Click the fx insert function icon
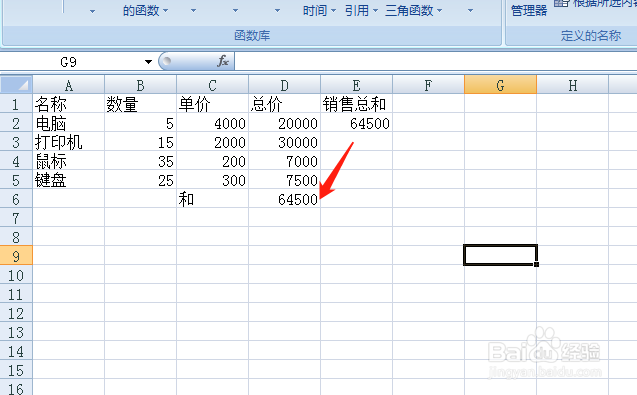637x395 pixels. (x=223, y=61)
